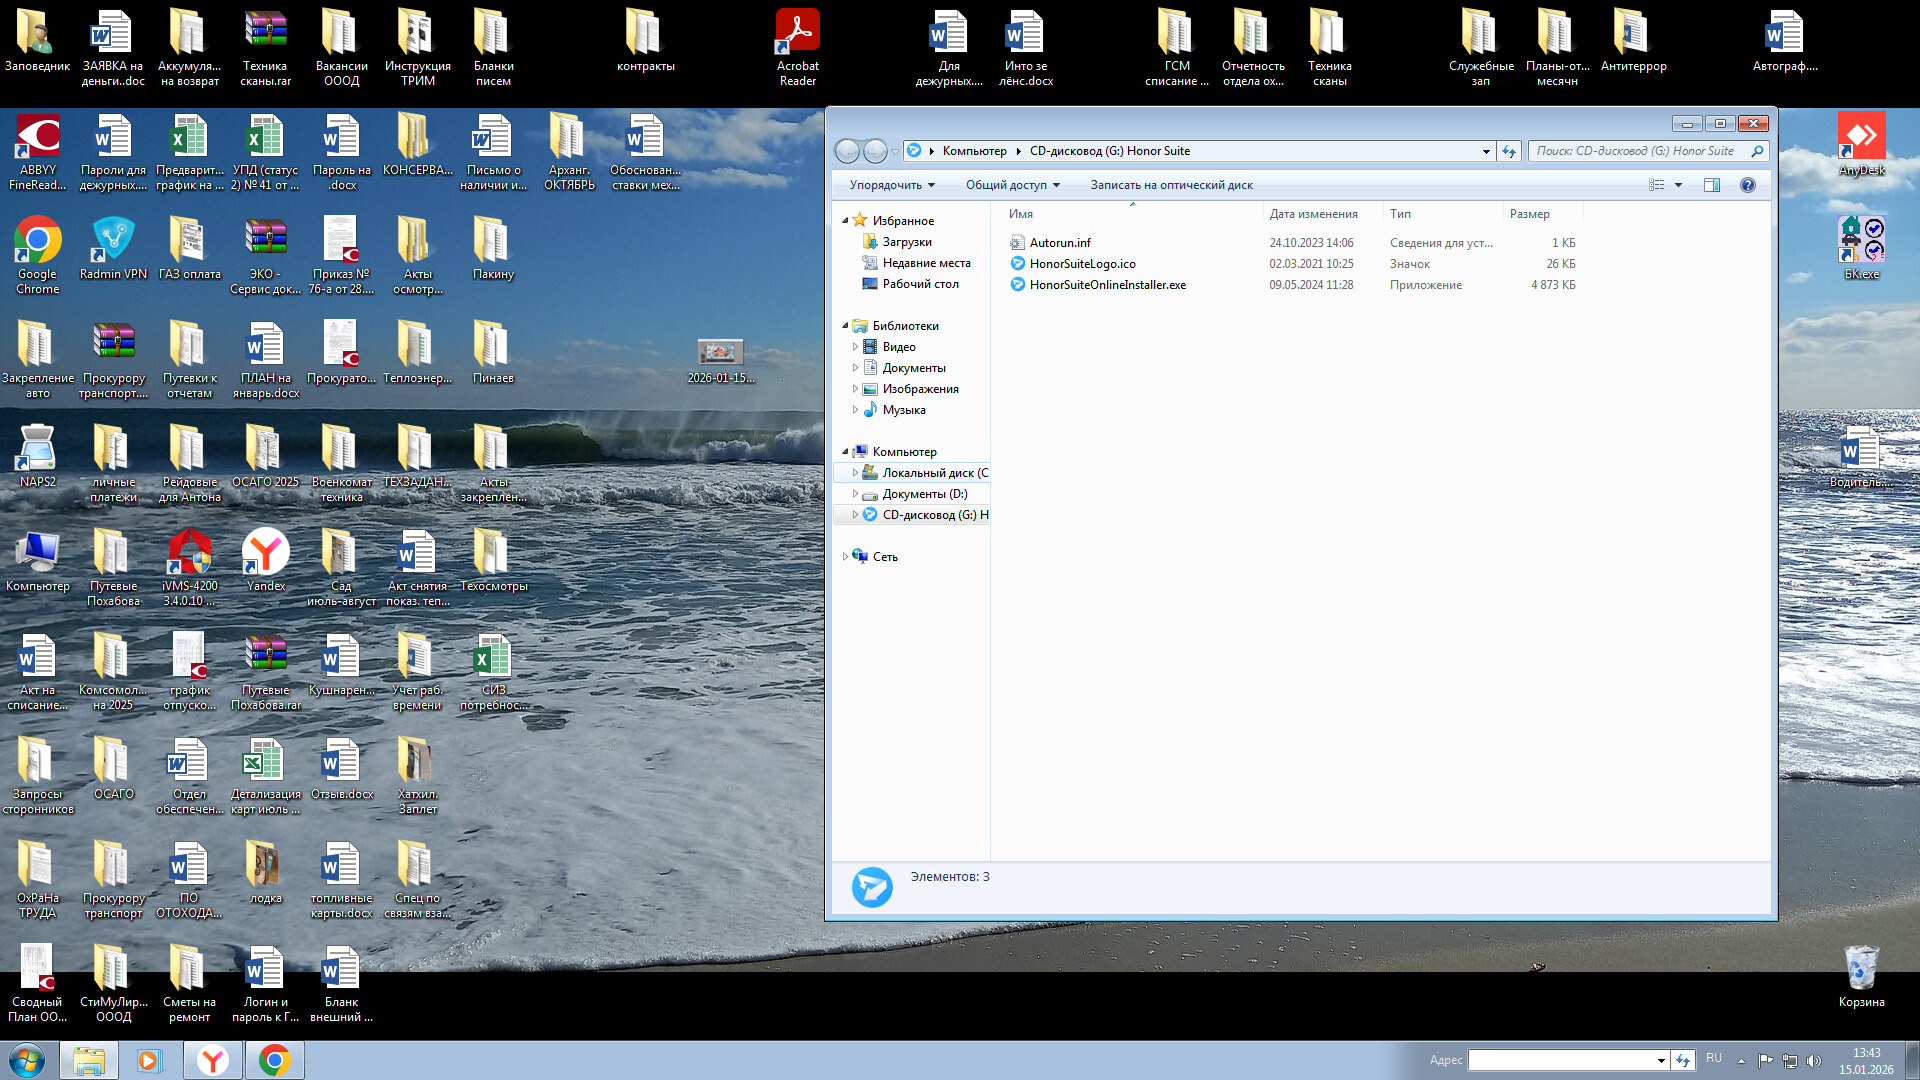The image size is (1920, 1080).
Task: Select HonorSuiteOnlineInstaller.exe file
Action: (1107, 285)
